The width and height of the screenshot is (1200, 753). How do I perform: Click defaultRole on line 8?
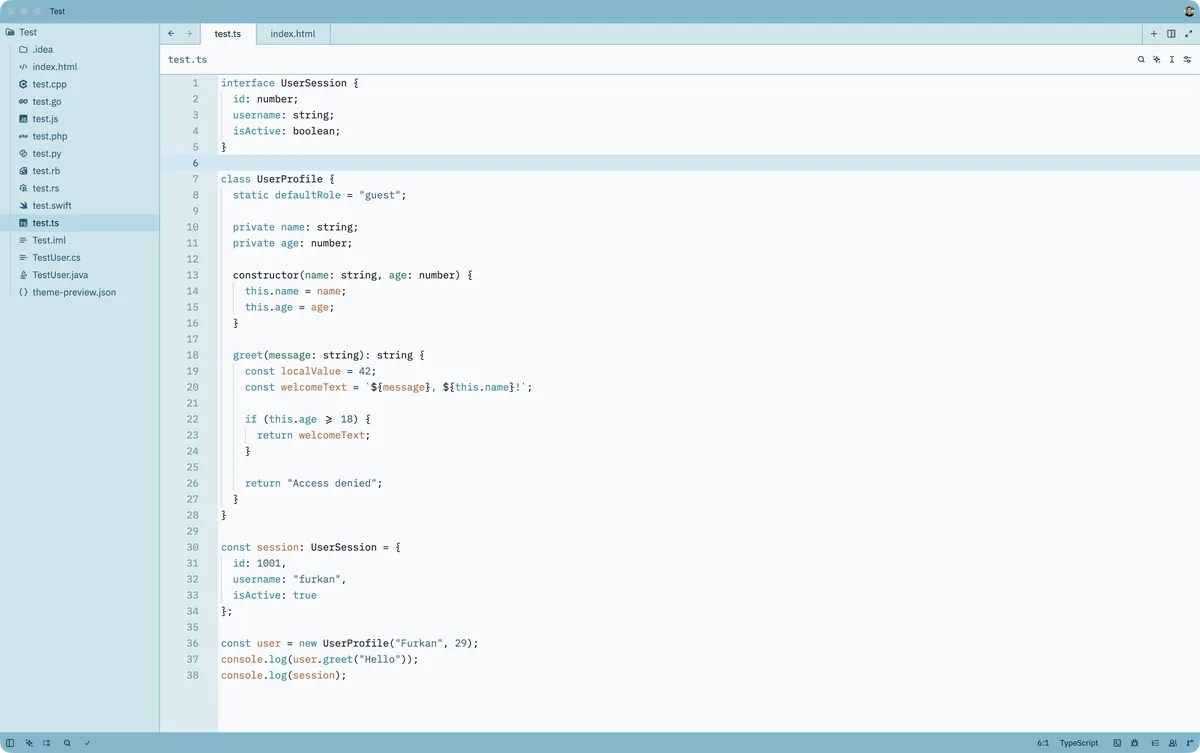tap(308, 195)
